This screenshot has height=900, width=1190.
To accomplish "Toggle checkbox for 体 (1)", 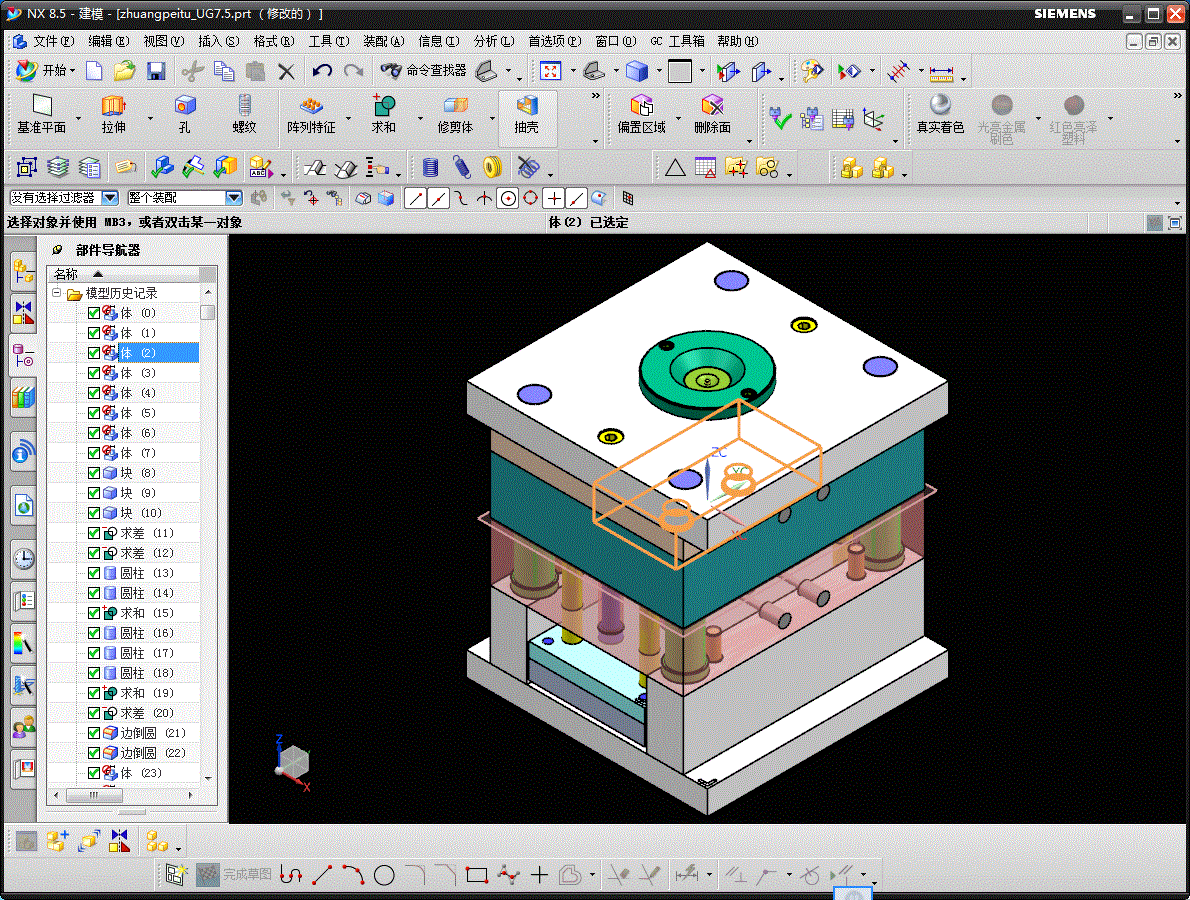I will [x=94, y=333].
